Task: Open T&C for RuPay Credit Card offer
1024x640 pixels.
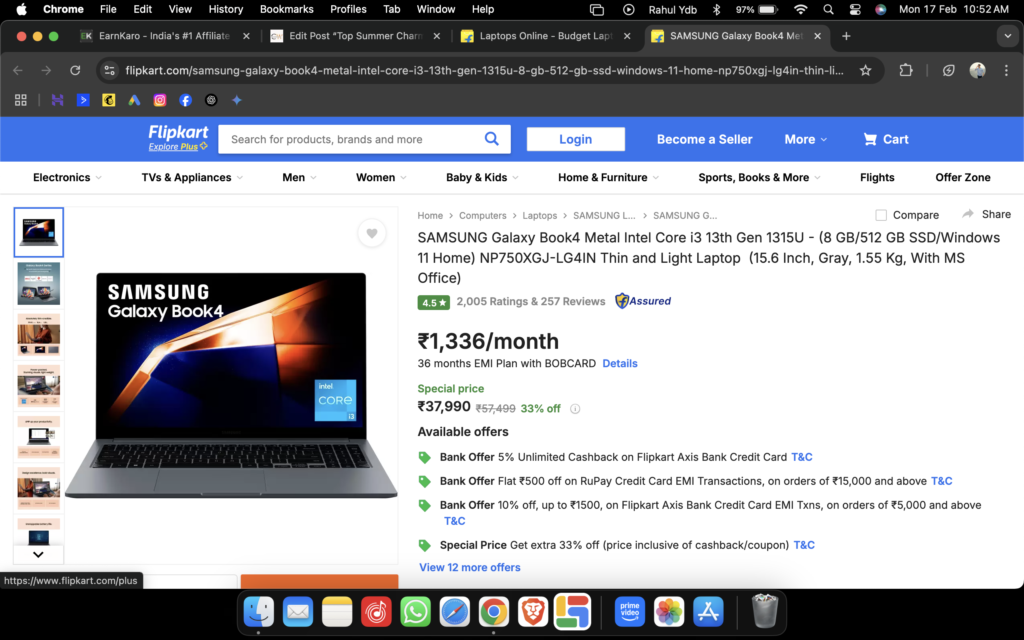Action: pyautogui.click(x=941, y=481)
